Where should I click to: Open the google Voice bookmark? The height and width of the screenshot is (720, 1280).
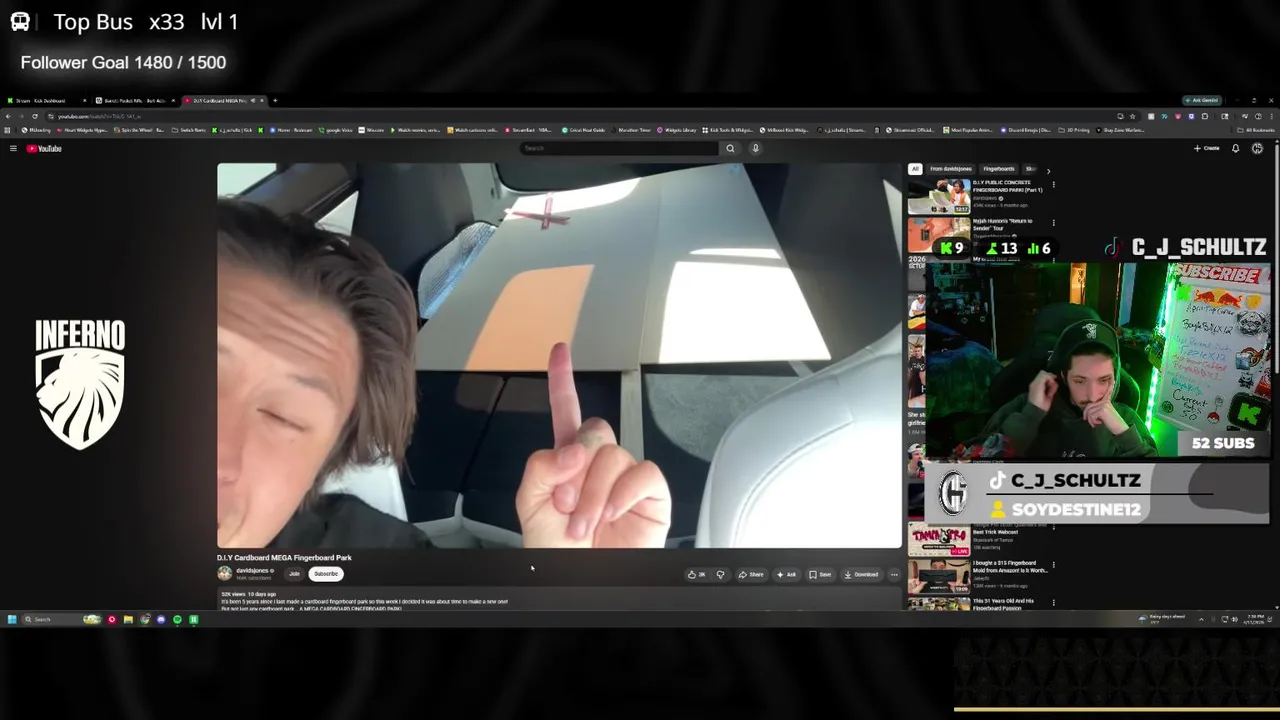(335, 130)
